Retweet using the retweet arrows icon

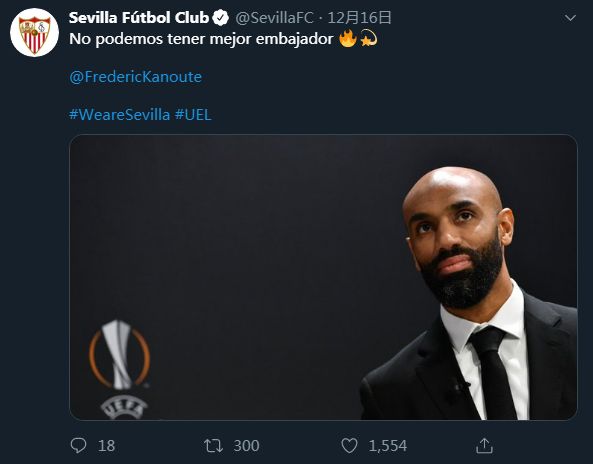(214, 445)
